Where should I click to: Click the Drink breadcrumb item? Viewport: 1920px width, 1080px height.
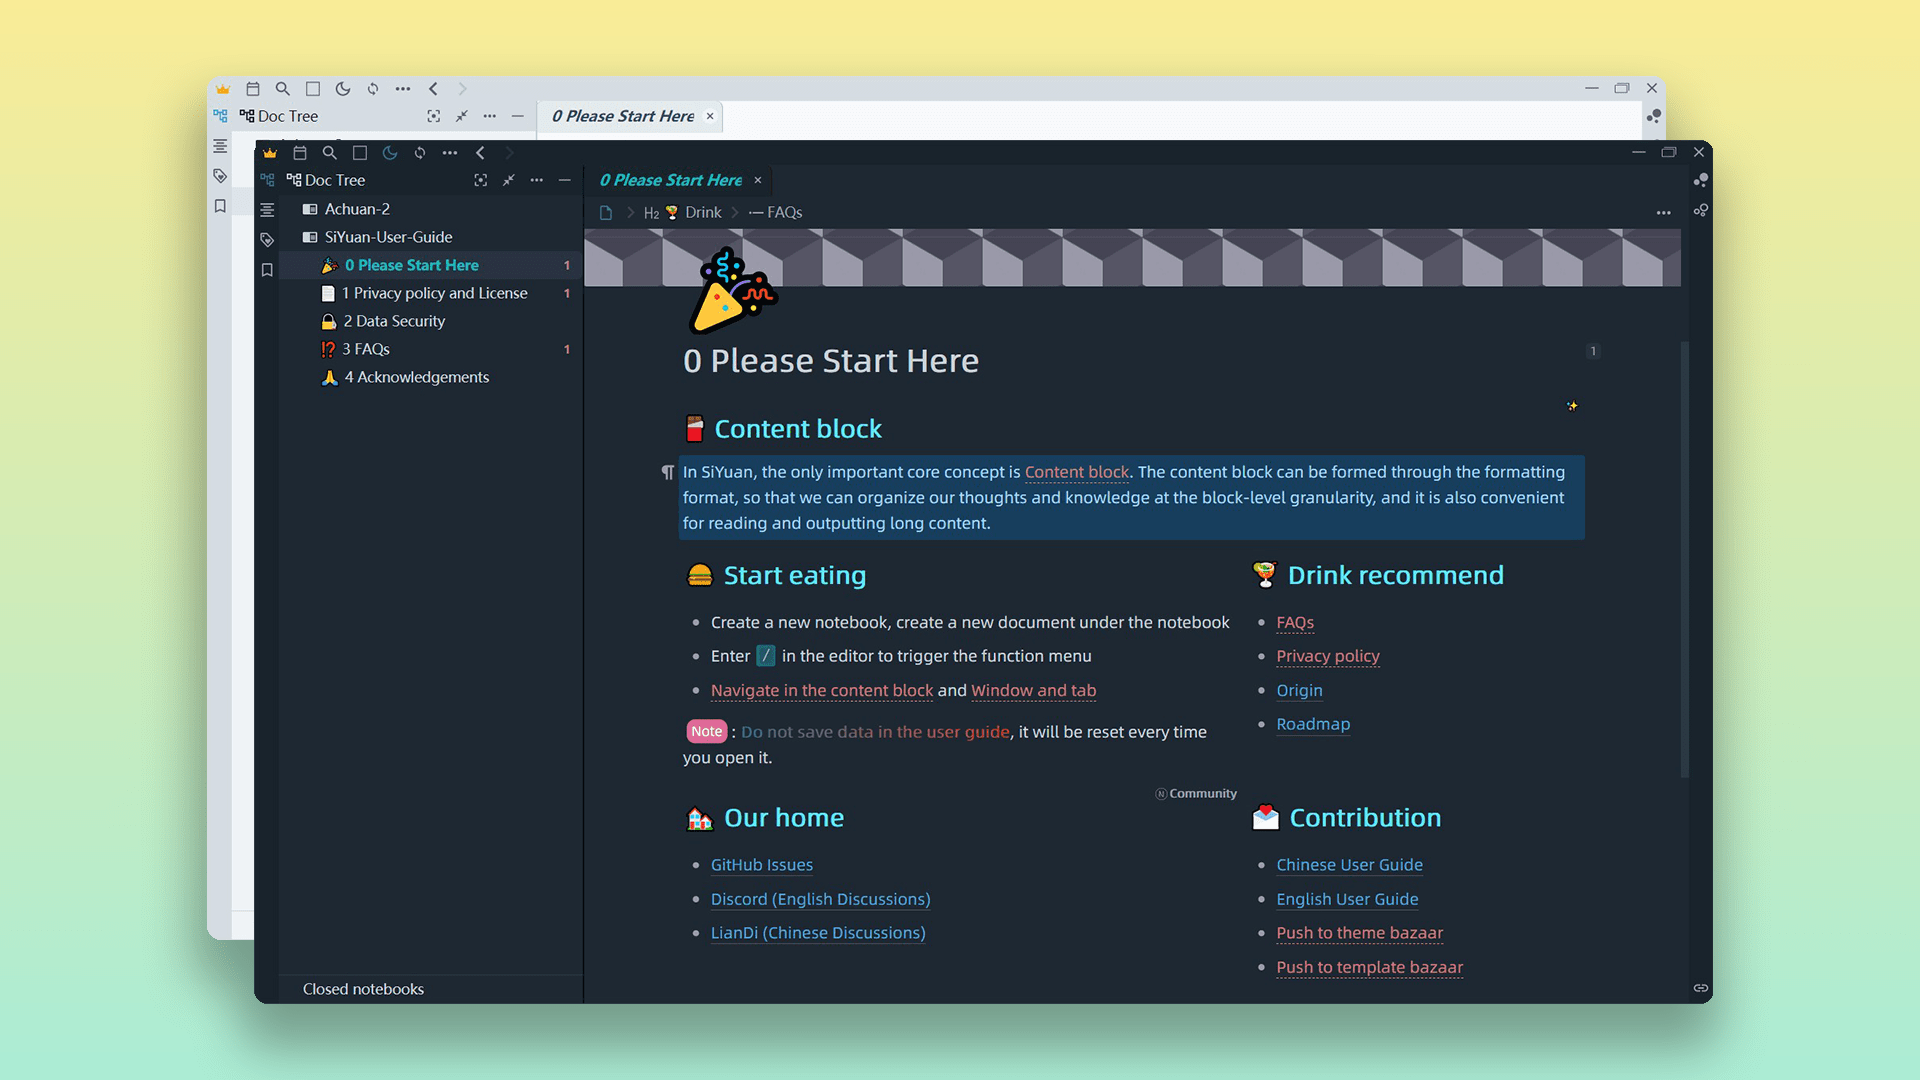702,212
